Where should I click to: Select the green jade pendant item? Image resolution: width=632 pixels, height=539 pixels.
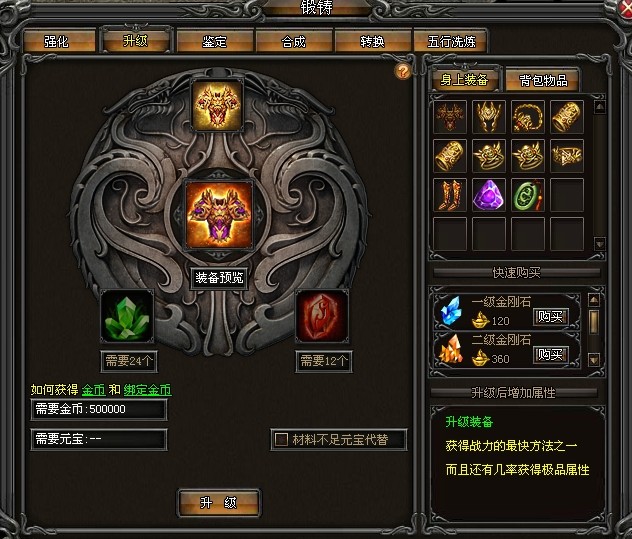(x=528, y=195)
